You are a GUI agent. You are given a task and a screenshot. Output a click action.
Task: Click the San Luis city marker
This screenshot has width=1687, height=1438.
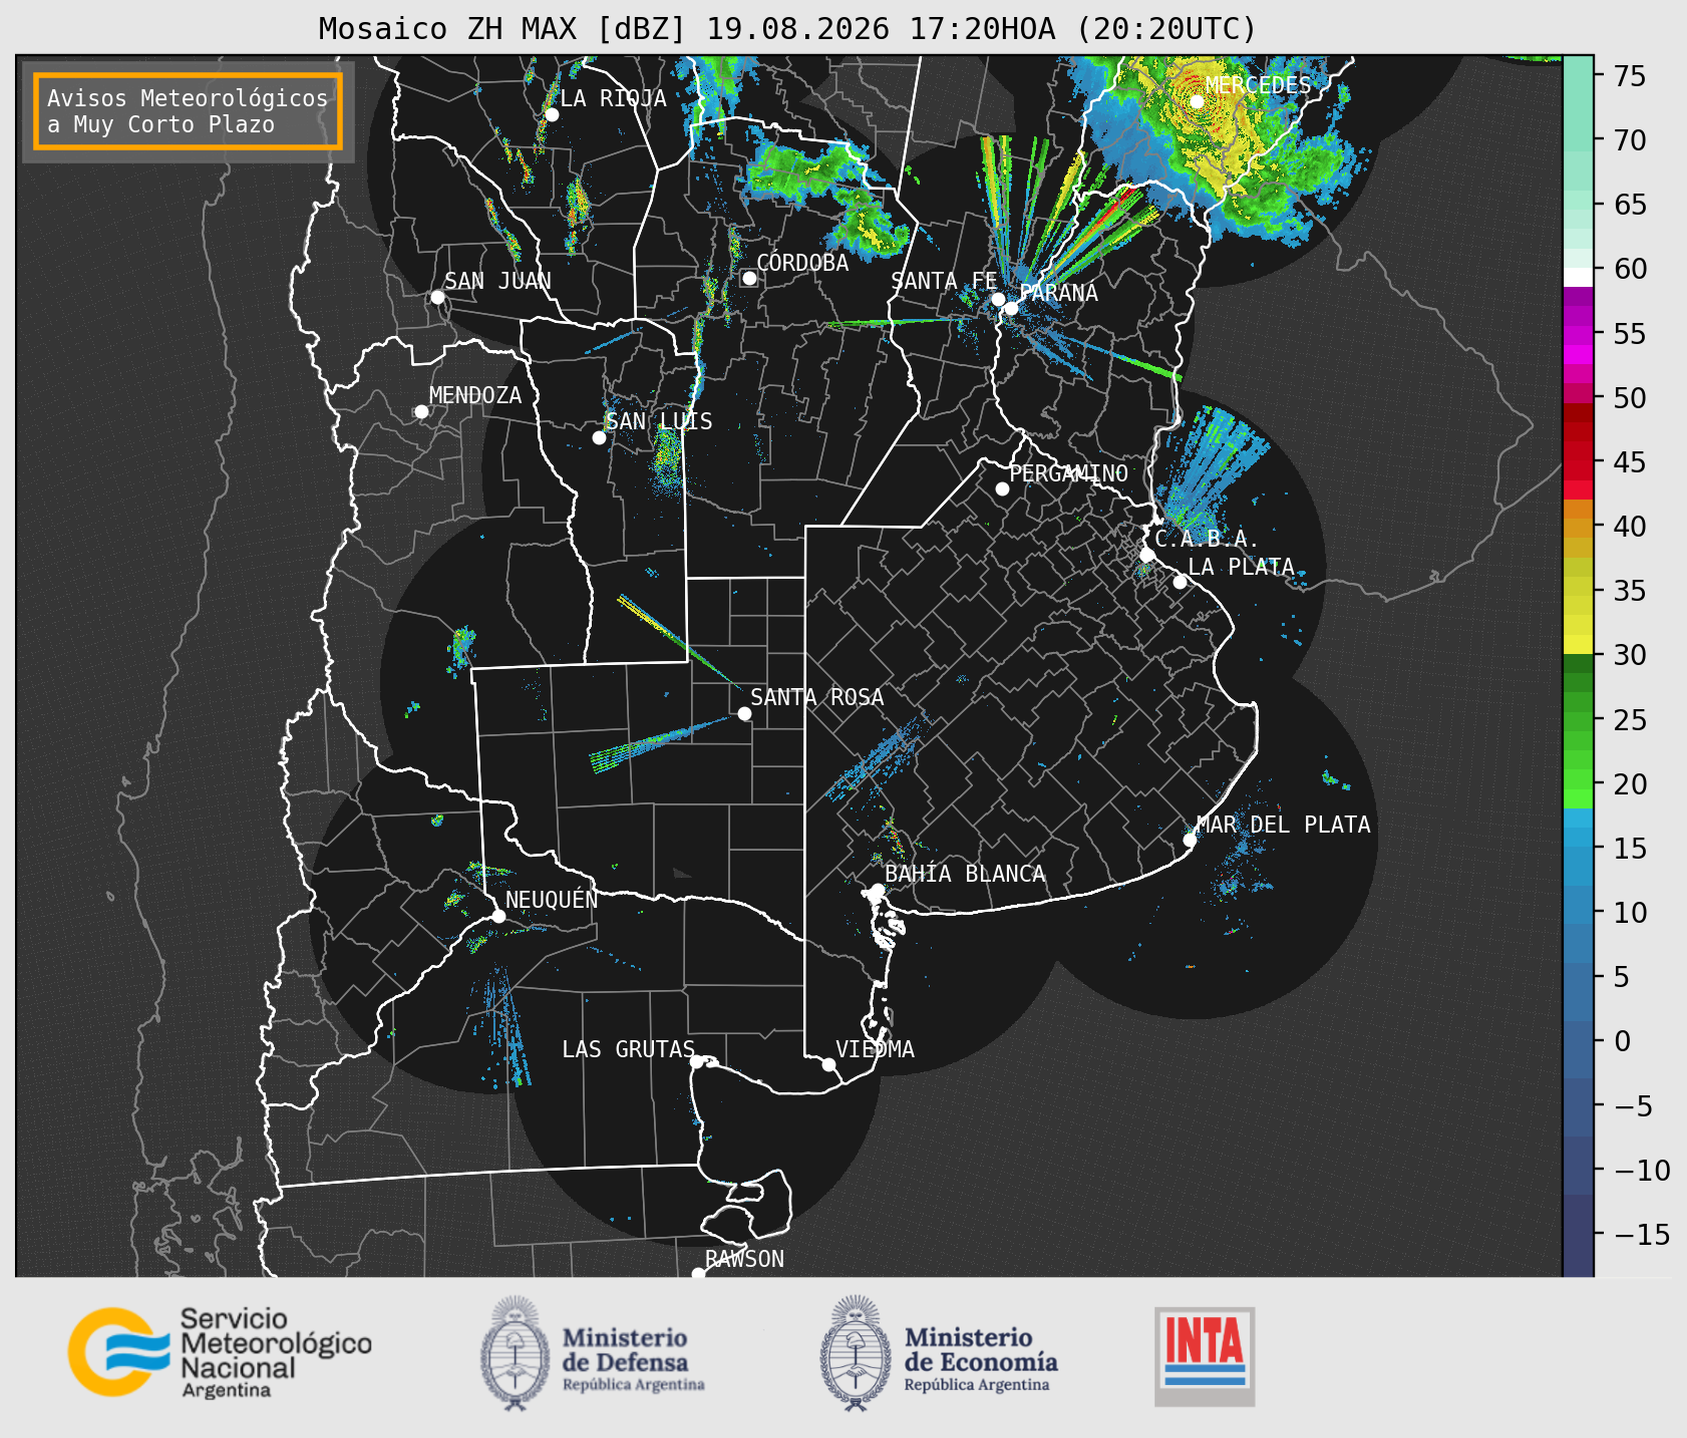tap(599, 437)
